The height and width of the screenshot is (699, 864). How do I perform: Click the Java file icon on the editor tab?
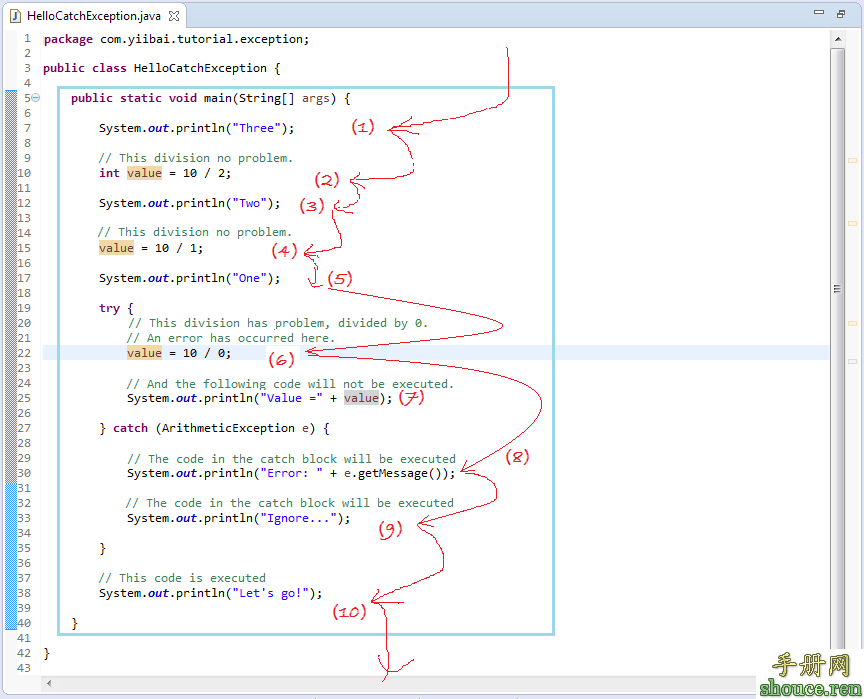(x=16, y=16)
